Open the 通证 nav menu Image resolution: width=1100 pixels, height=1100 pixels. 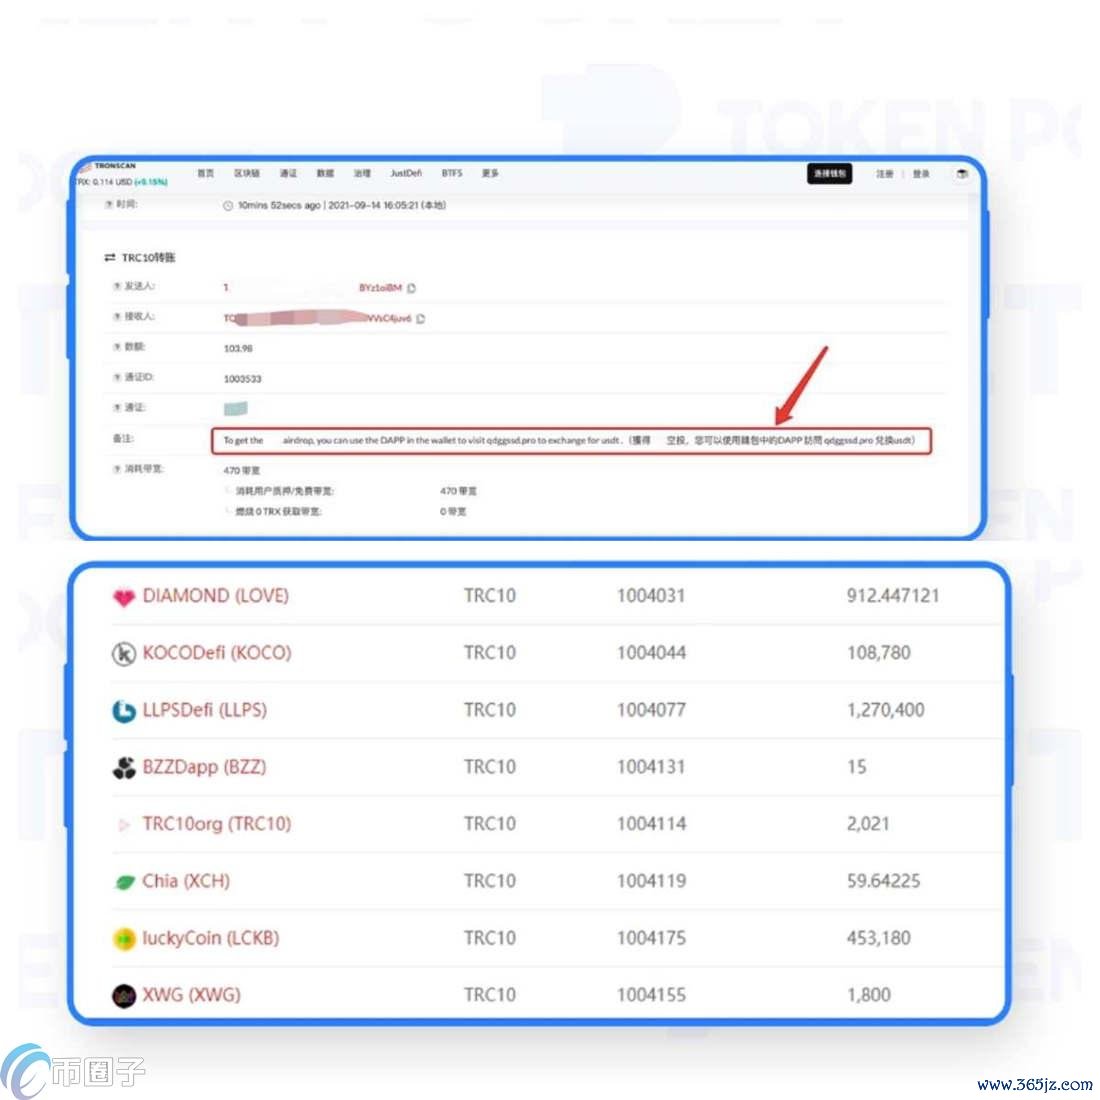[288, 173]
